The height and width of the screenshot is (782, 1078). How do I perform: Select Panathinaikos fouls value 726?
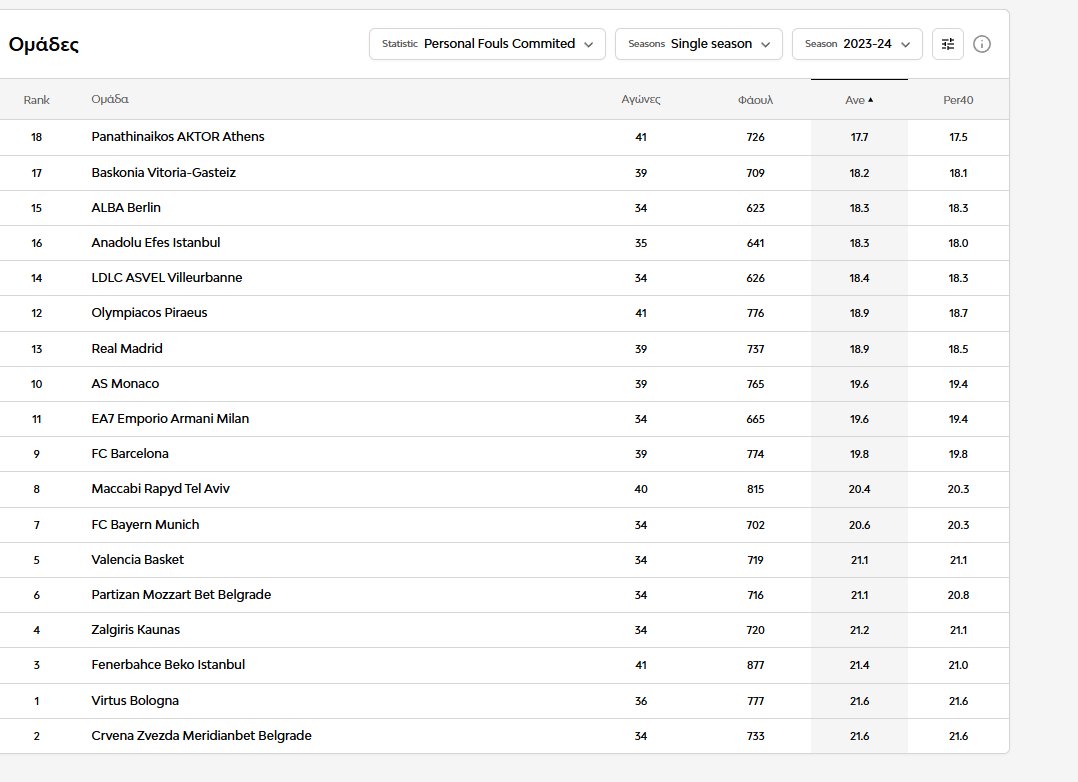(x=755, y=137)
